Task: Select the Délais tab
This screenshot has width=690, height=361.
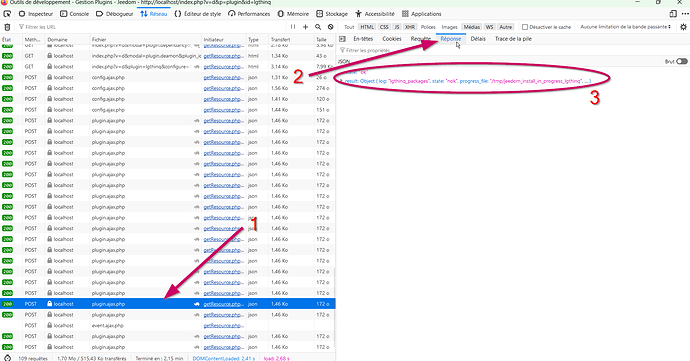Action: [x=478, y=39]
